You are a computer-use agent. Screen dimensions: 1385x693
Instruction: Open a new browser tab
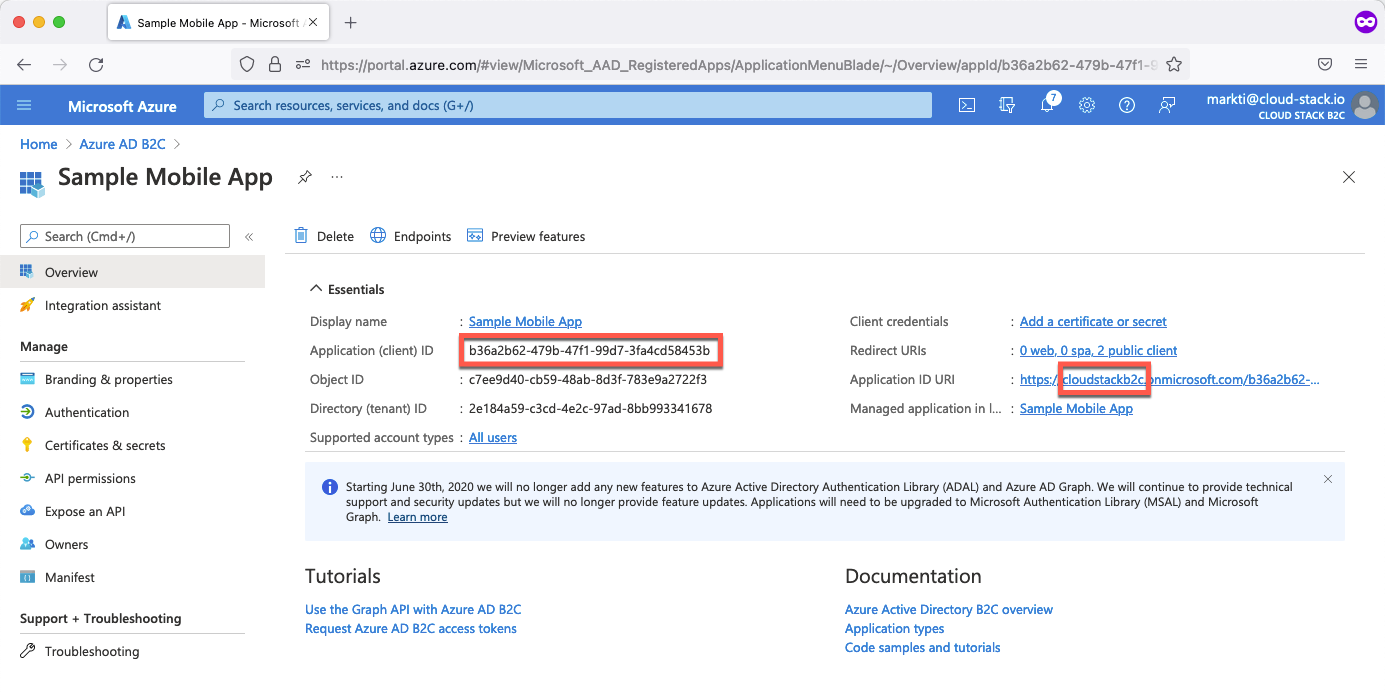350,22
